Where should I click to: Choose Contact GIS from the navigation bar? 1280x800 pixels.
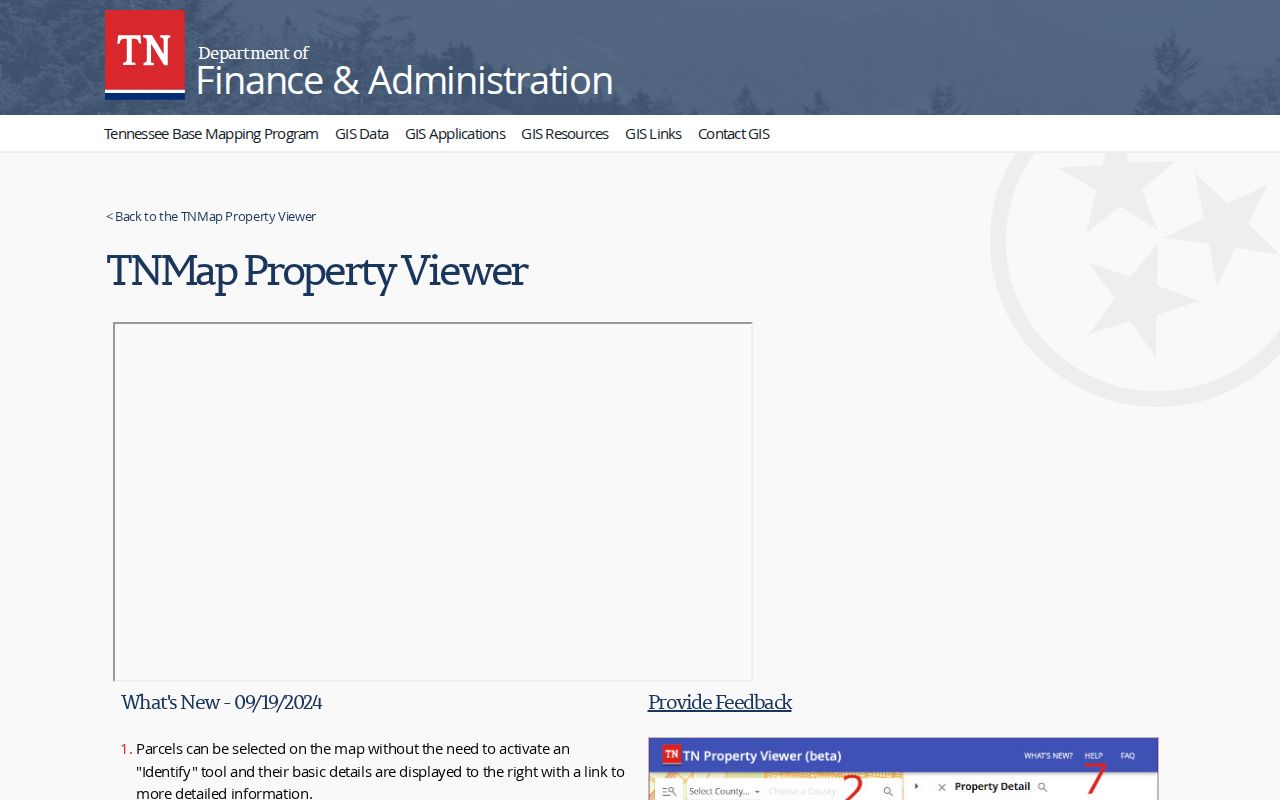coord(734,134)
